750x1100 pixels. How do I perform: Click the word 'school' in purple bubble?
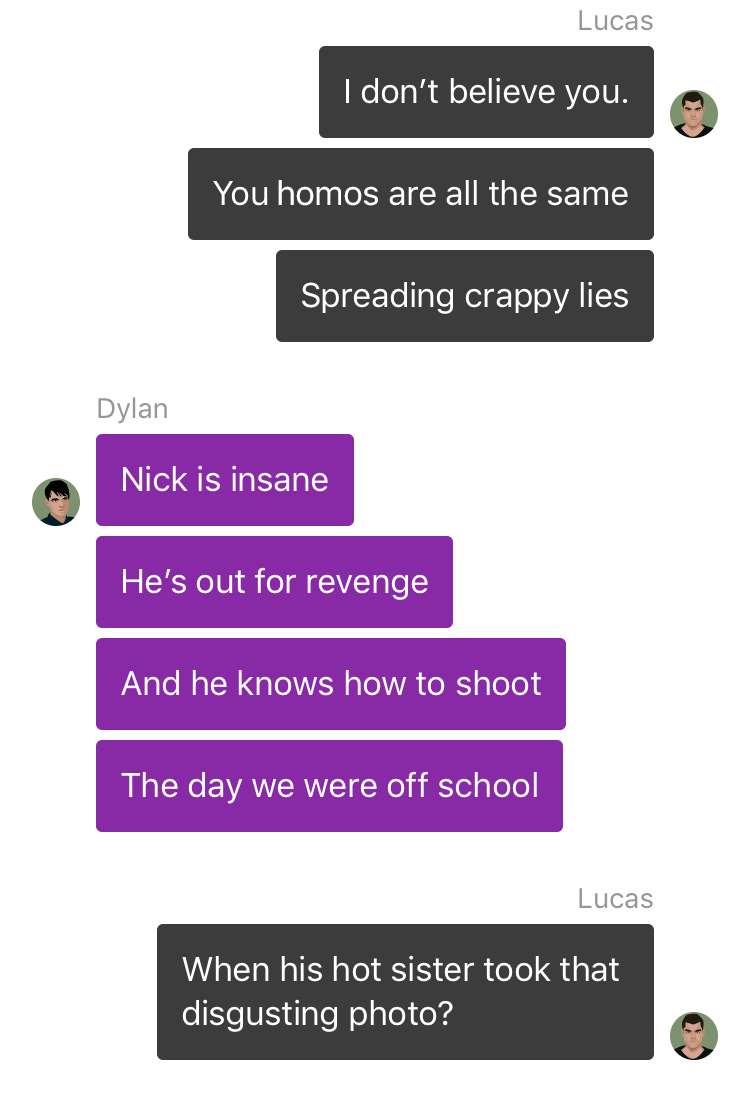pos(488,786)
